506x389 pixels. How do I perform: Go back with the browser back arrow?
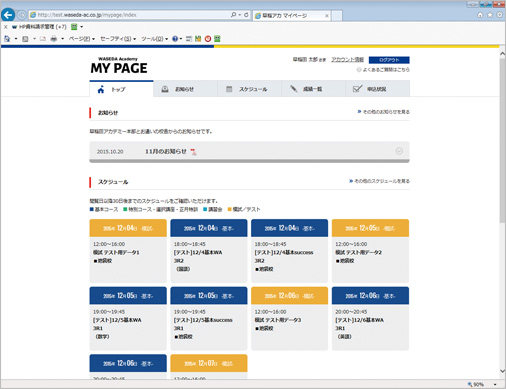(8, 15)
